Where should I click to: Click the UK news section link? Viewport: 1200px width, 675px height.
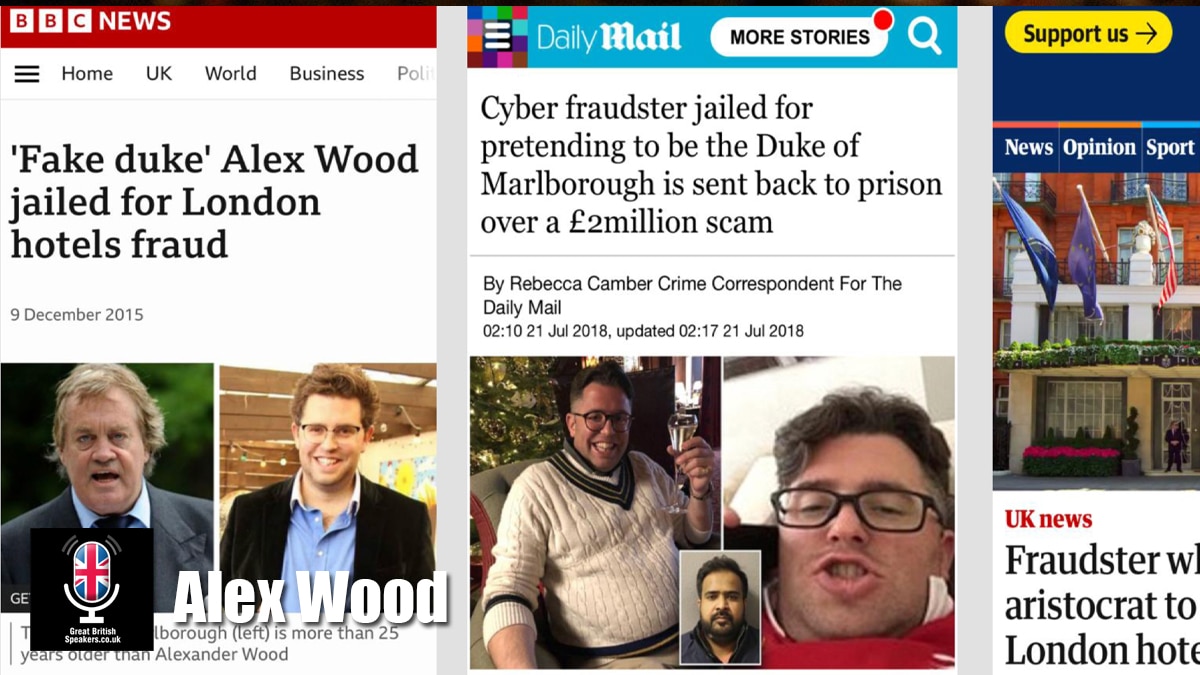point(1048,519)
